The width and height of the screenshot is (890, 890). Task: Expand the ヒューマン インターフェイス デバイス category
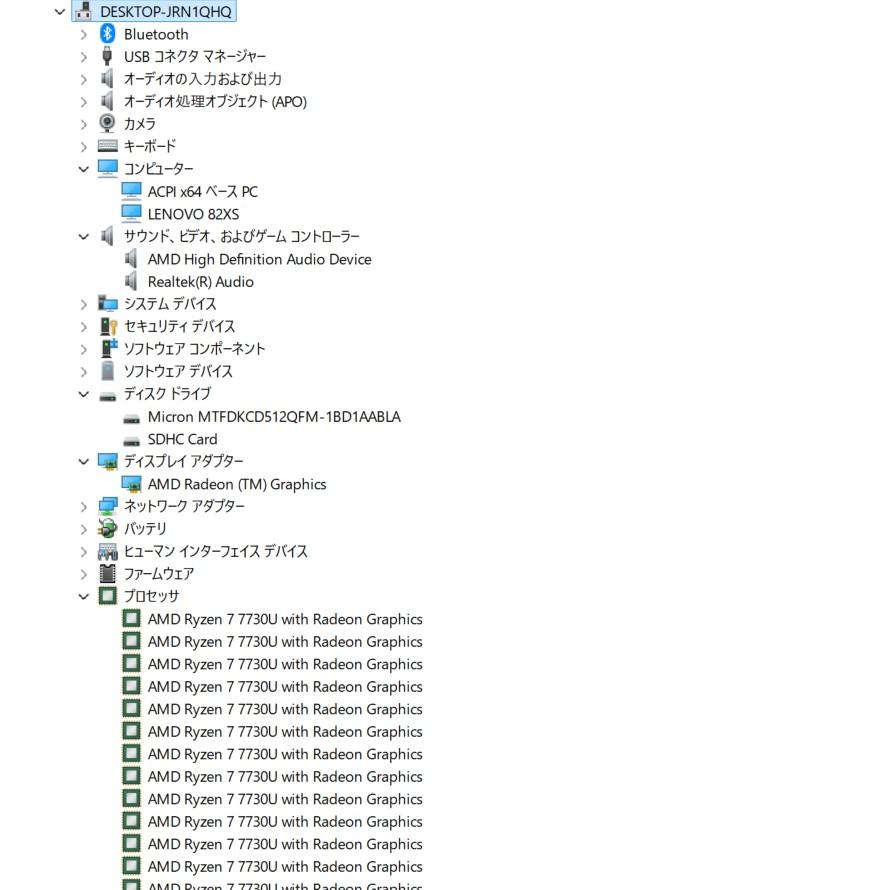point(84,551)
